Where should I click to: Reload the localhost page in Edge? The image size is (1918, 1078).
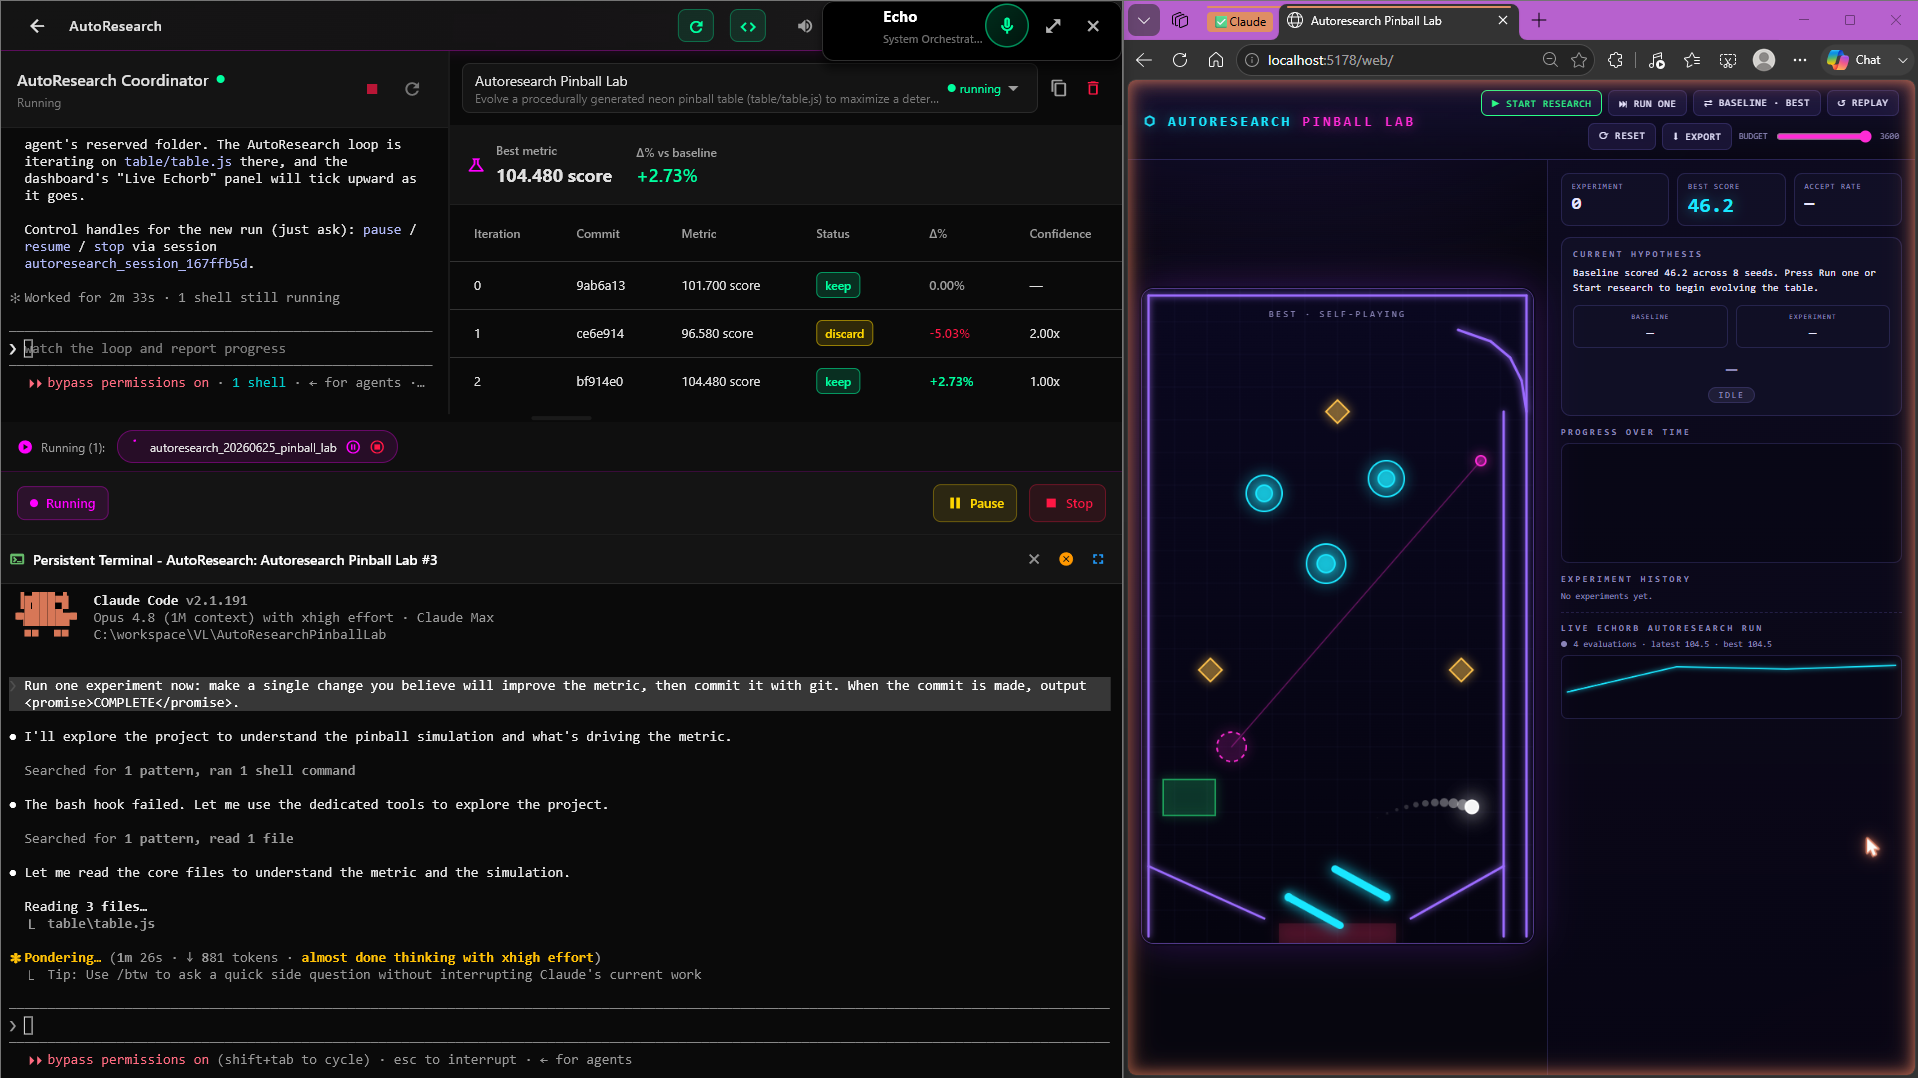(x=1180, y=60)
